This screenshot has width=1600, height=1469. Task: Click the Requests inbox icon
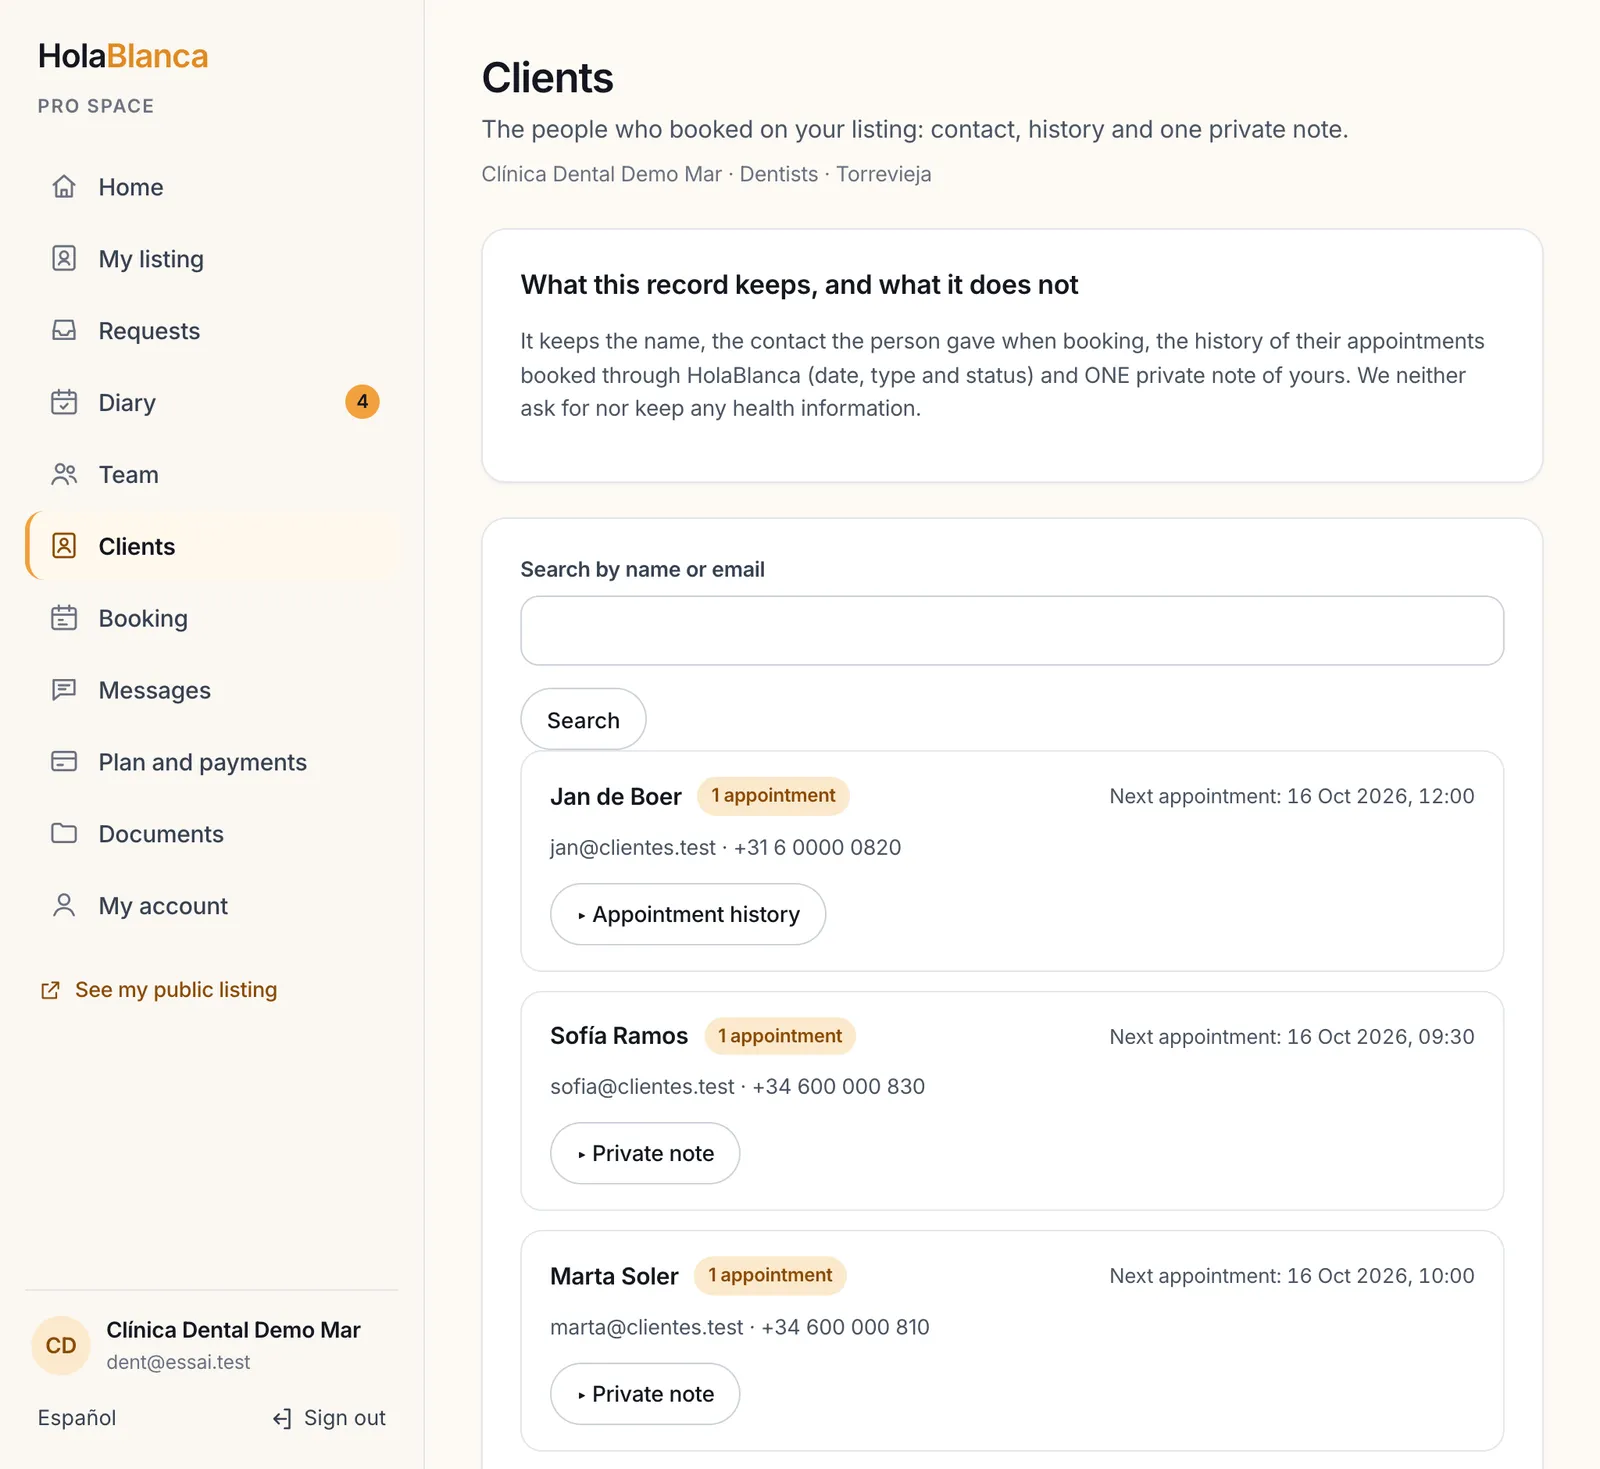64,331
